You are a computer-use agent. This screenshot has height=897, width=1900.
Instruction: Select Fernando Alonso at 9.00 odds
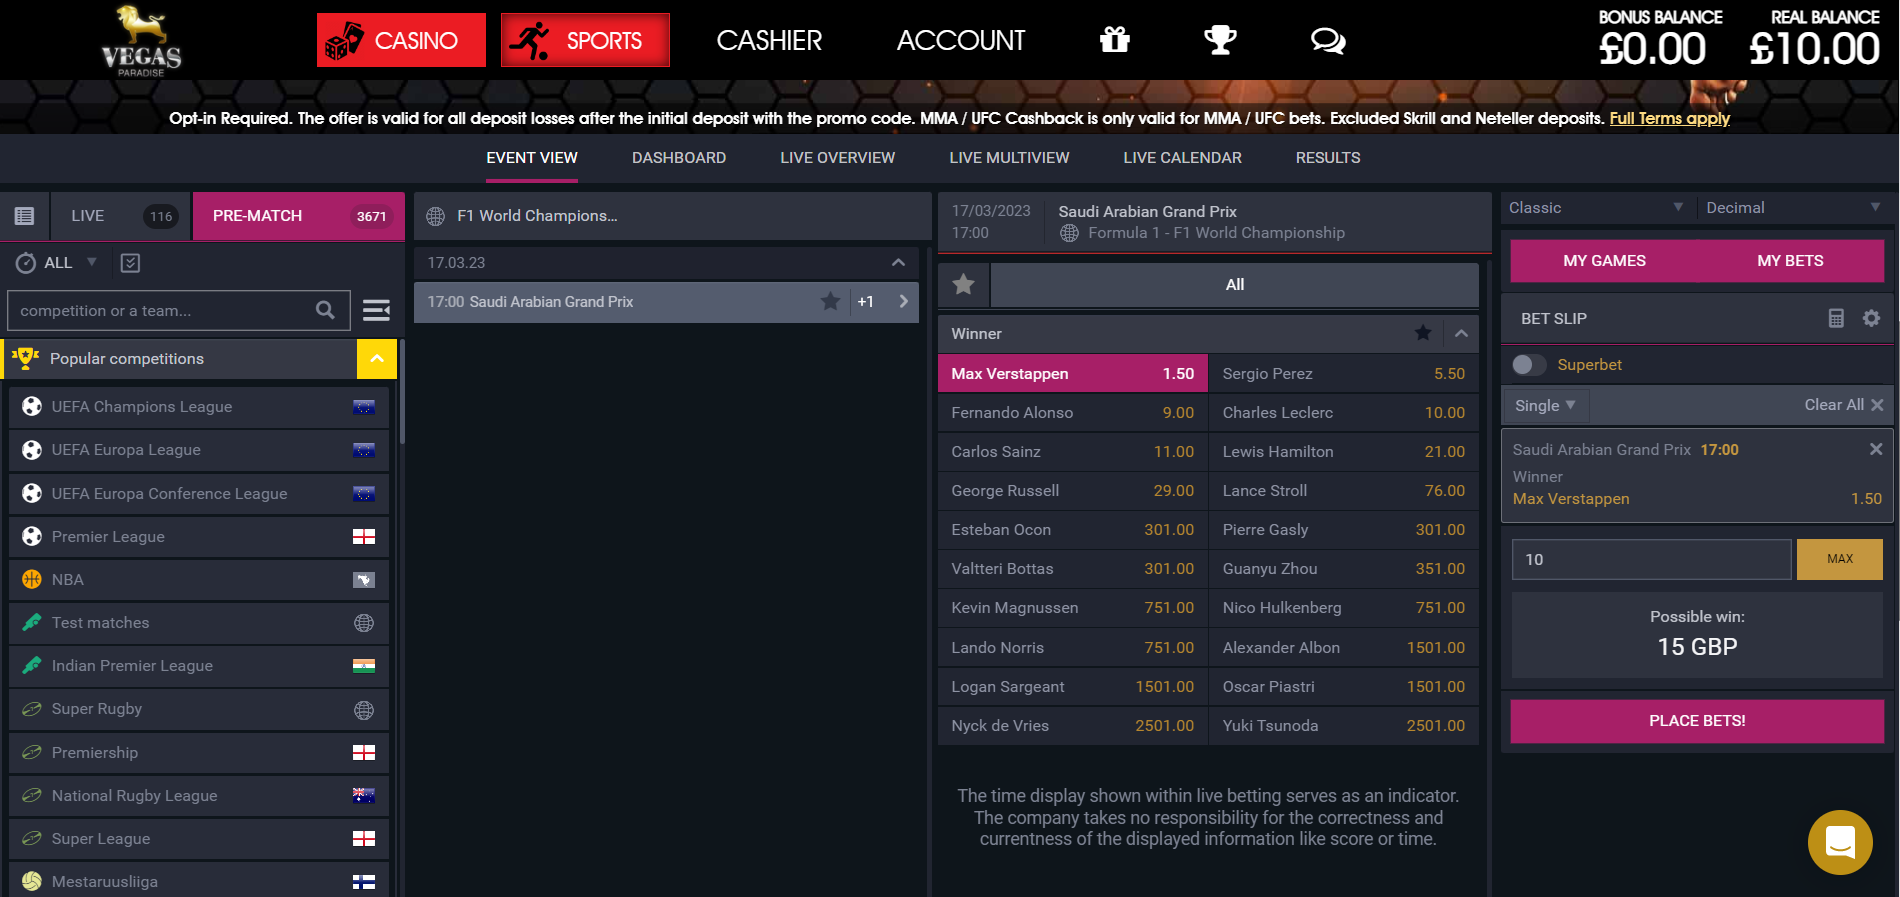tap(1072, 412)
